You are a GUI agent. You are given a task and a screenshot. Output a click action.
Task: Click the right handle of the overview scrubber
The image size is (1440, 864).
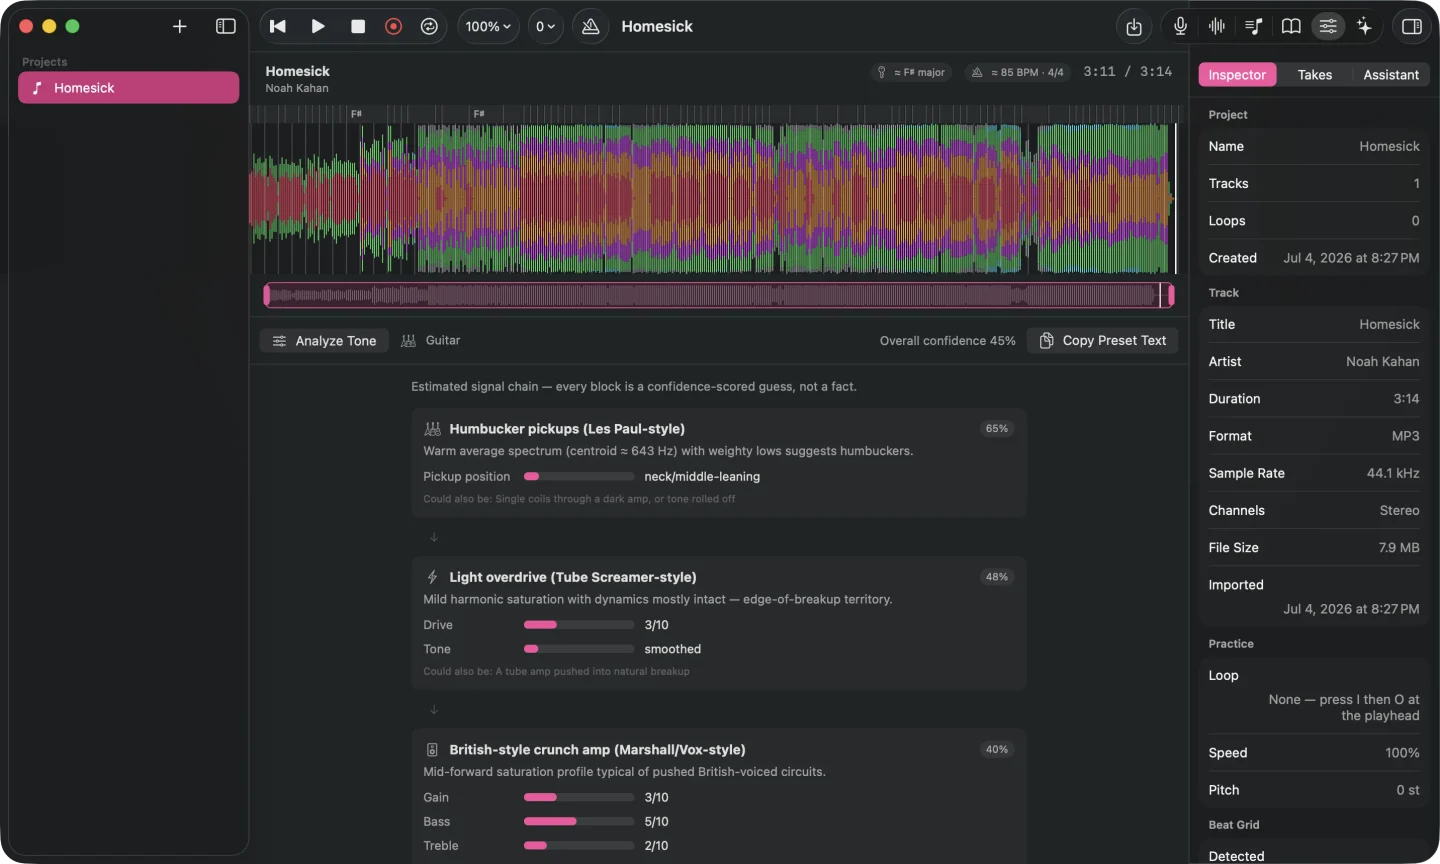[1171, 295]
